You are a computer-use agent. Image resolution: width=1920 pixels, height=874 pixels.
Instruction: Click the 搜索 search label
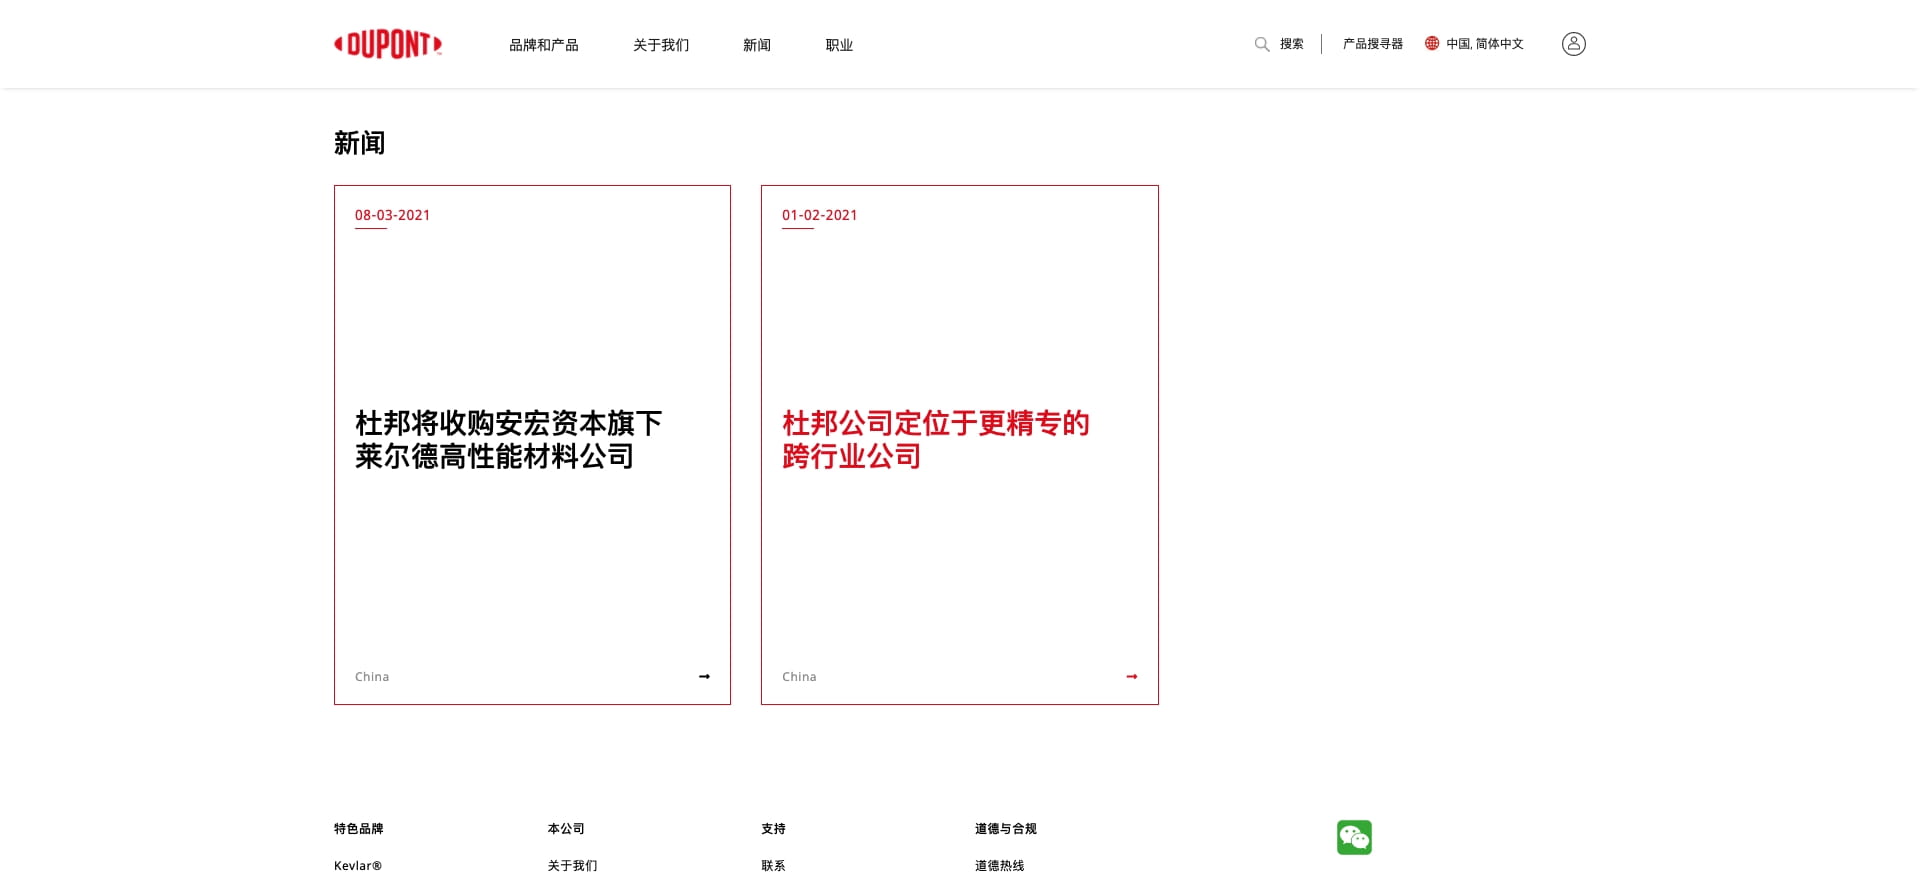pos(1291,44)
